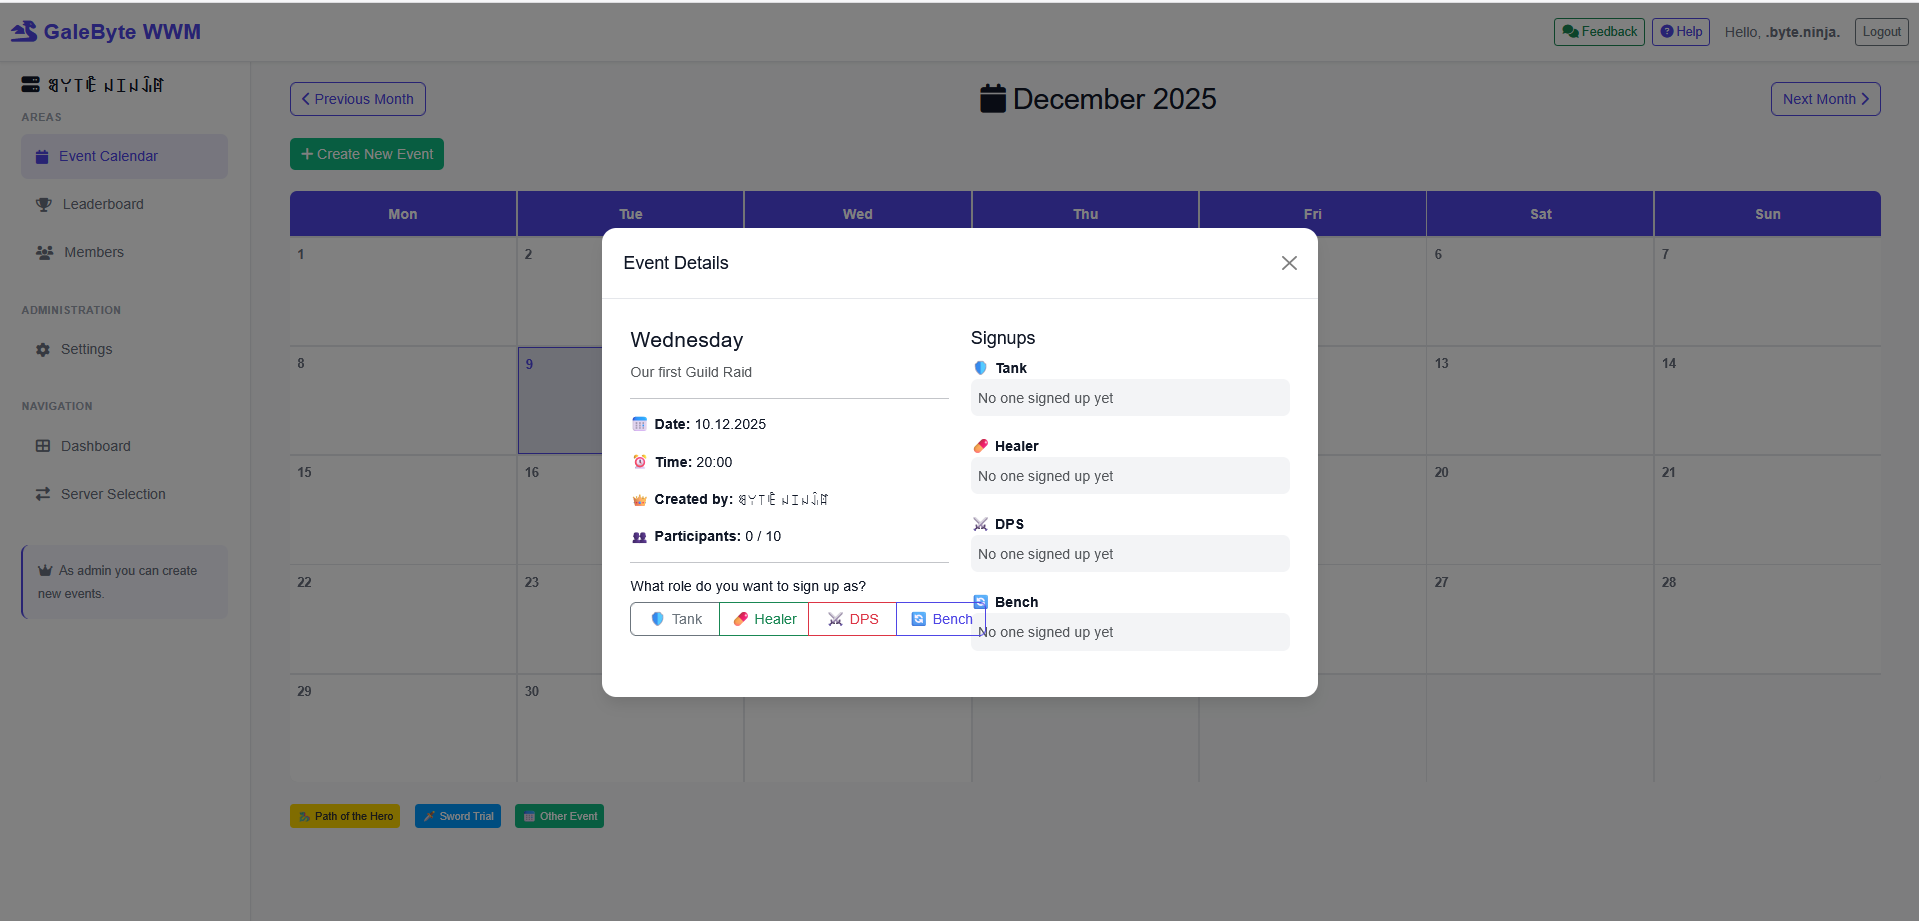Select December 13 calendar cell
Screen dimensions: 1919x921
[x=1539, y=400]
